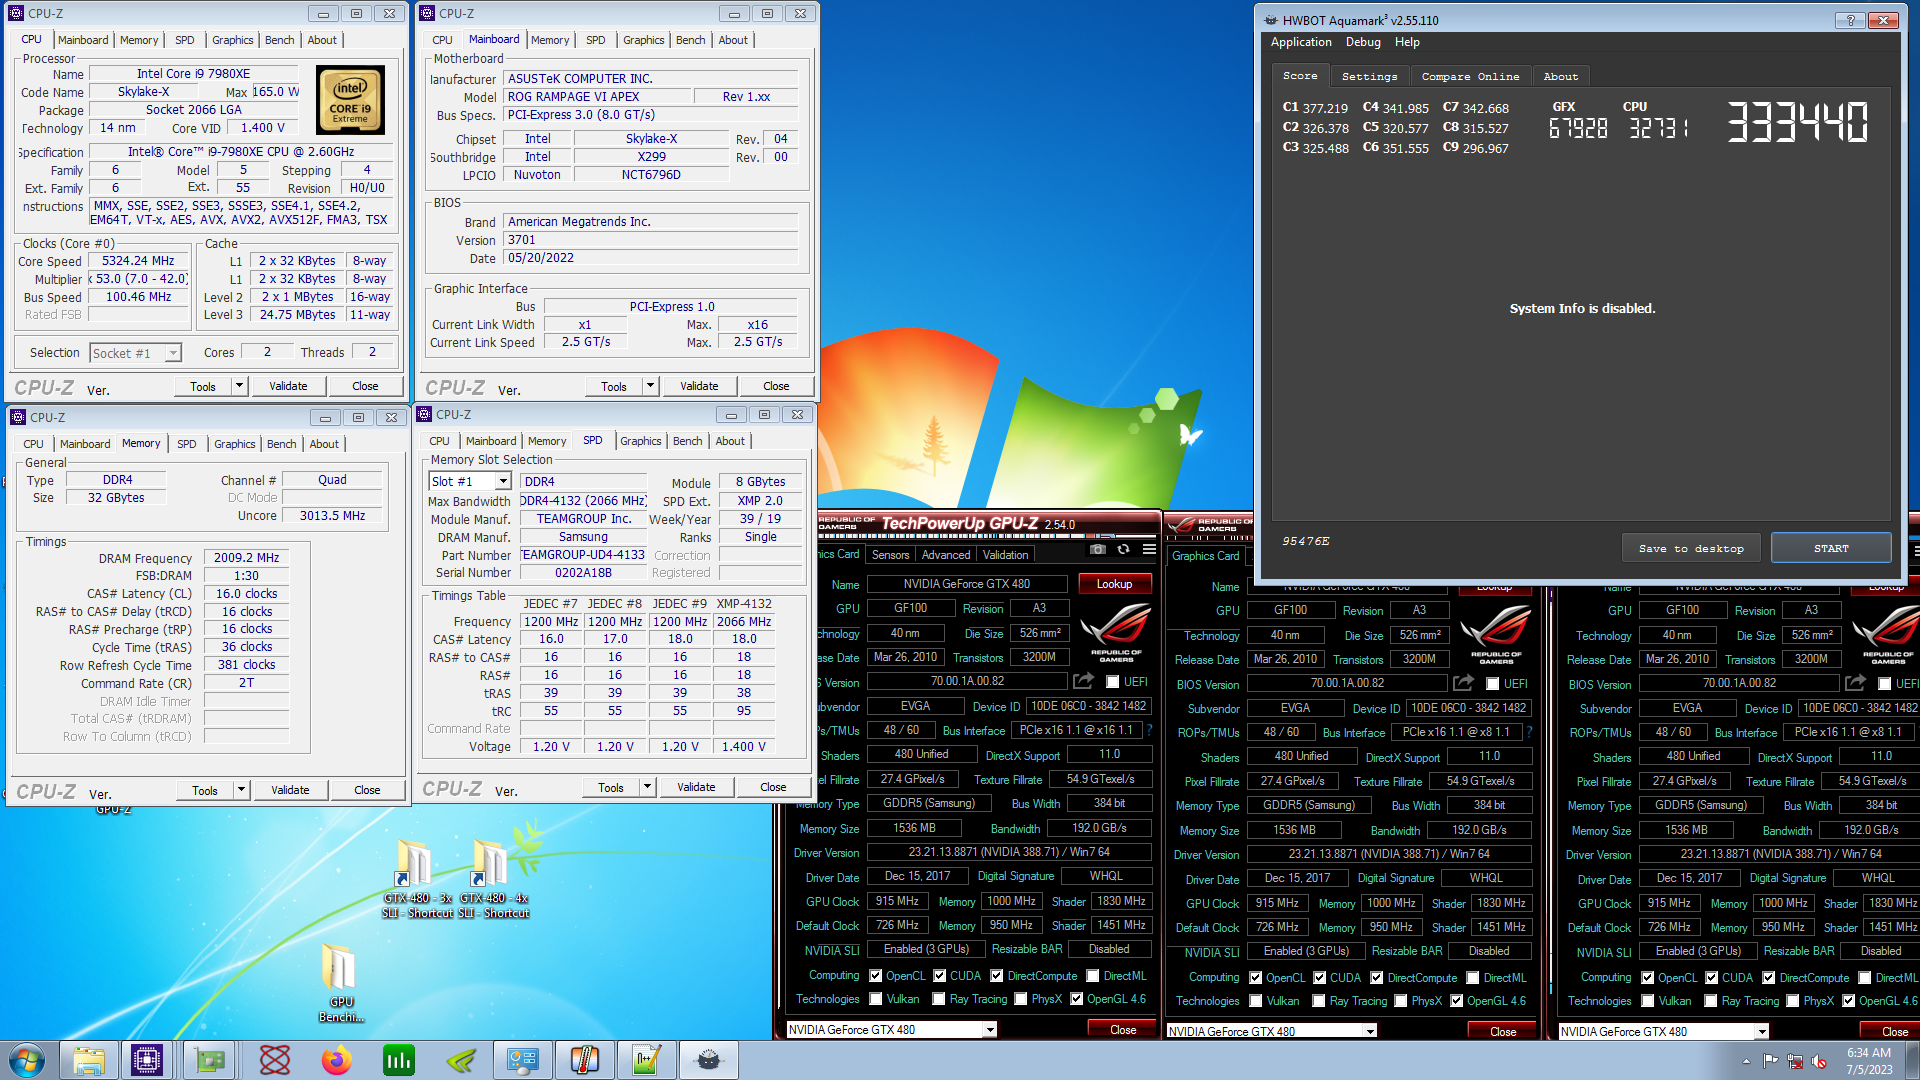Click the Bus Interface question mark in the middle GPU-Z window
This screenshot has height=1080, width=1920.
pyautogui.click(x=1529, y=732)
